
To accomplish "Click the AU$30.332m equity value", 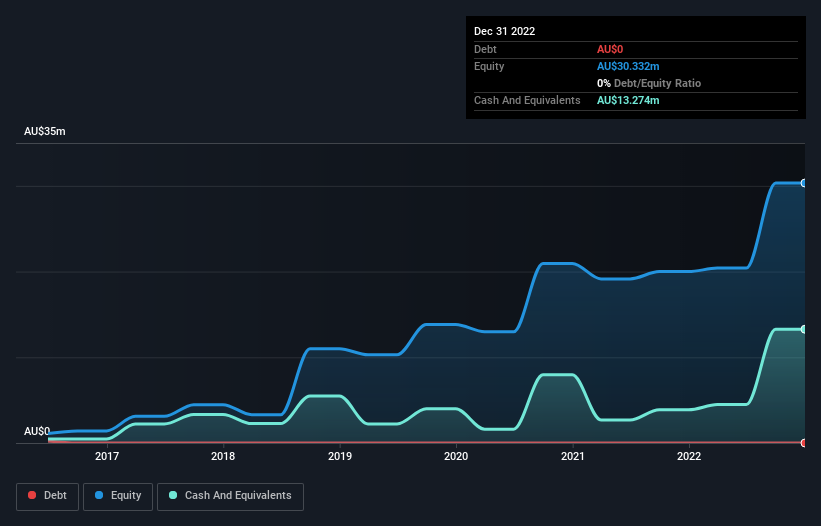I will [628, 66].
